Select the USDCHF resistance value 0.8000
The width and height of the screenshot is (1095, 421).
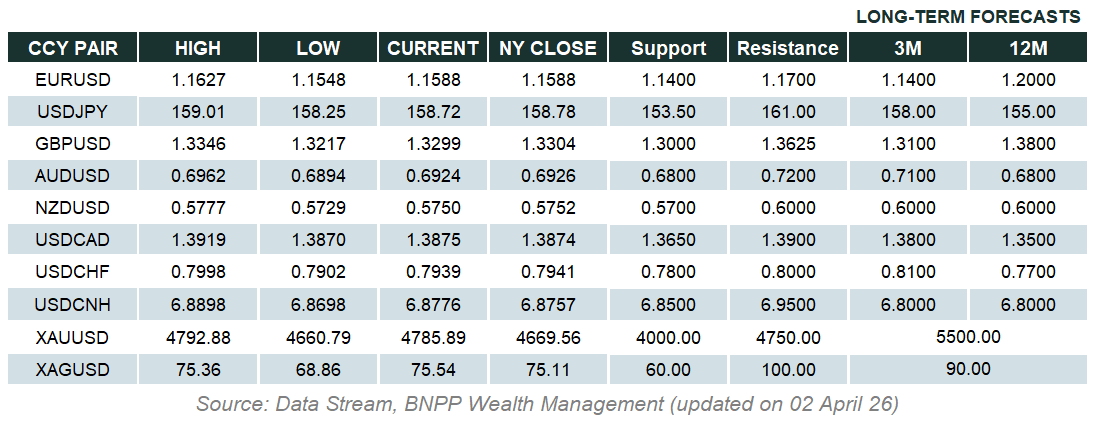(x=787, y=273)
